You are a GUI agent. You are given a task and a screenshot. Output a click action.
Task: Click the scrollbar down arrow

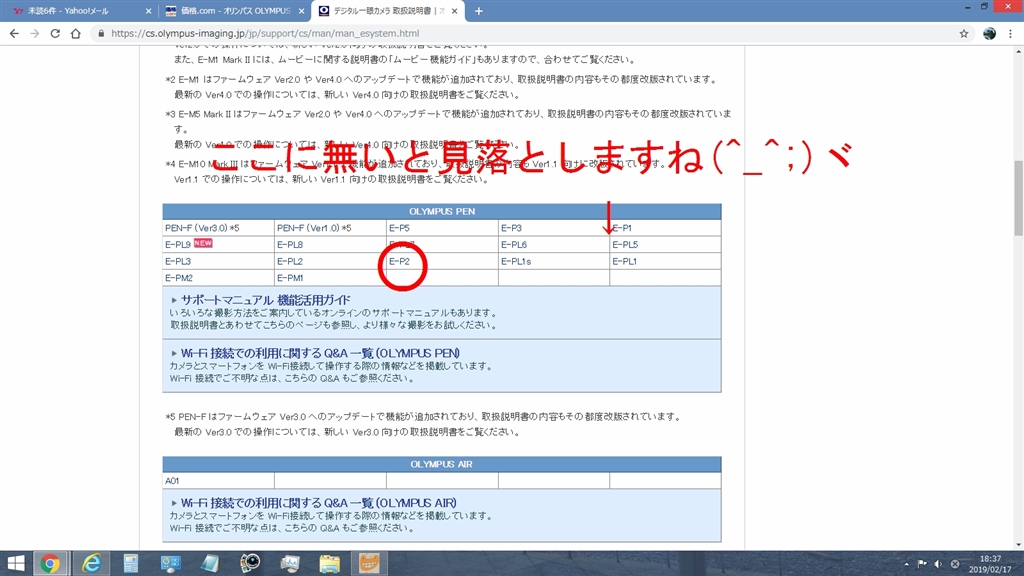(x=1018, y=545)
